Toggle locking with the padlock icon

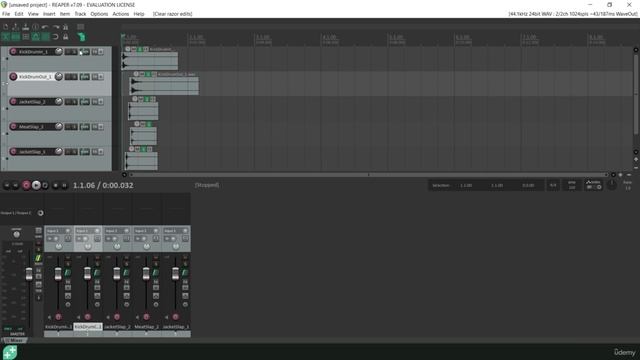point(65,37)
